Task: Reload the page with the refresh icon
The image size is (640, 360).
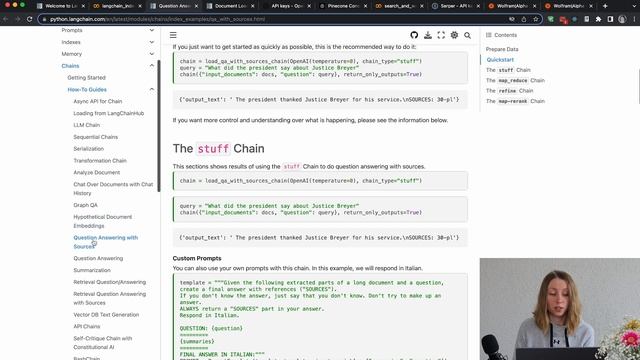Action: 29,19
